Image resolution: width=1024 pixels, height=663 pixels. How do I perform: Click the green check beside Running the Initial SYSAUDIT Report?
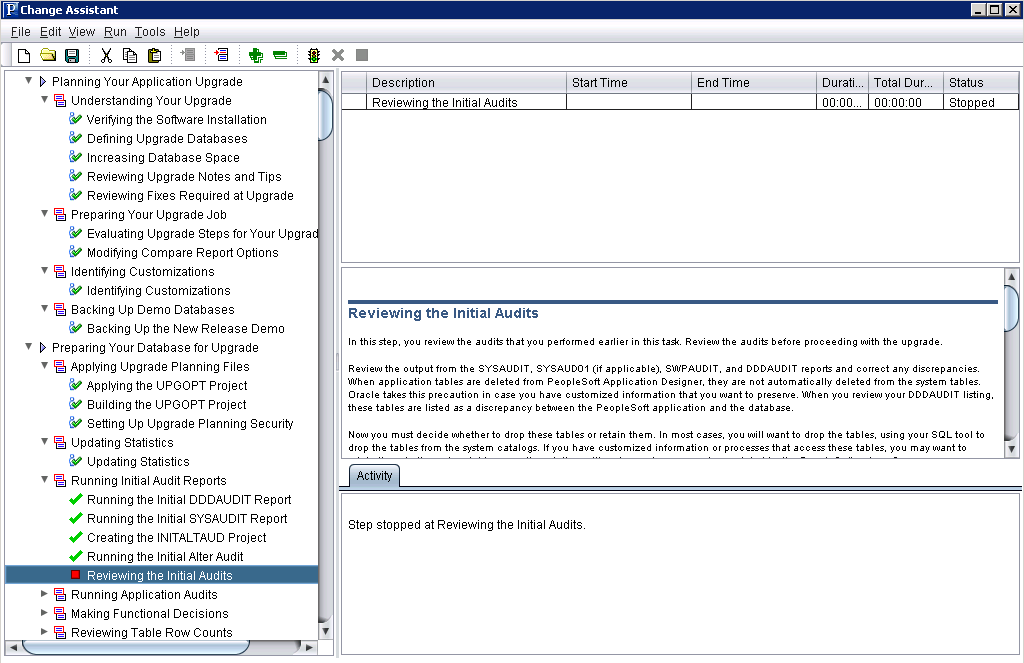point(76,518)
